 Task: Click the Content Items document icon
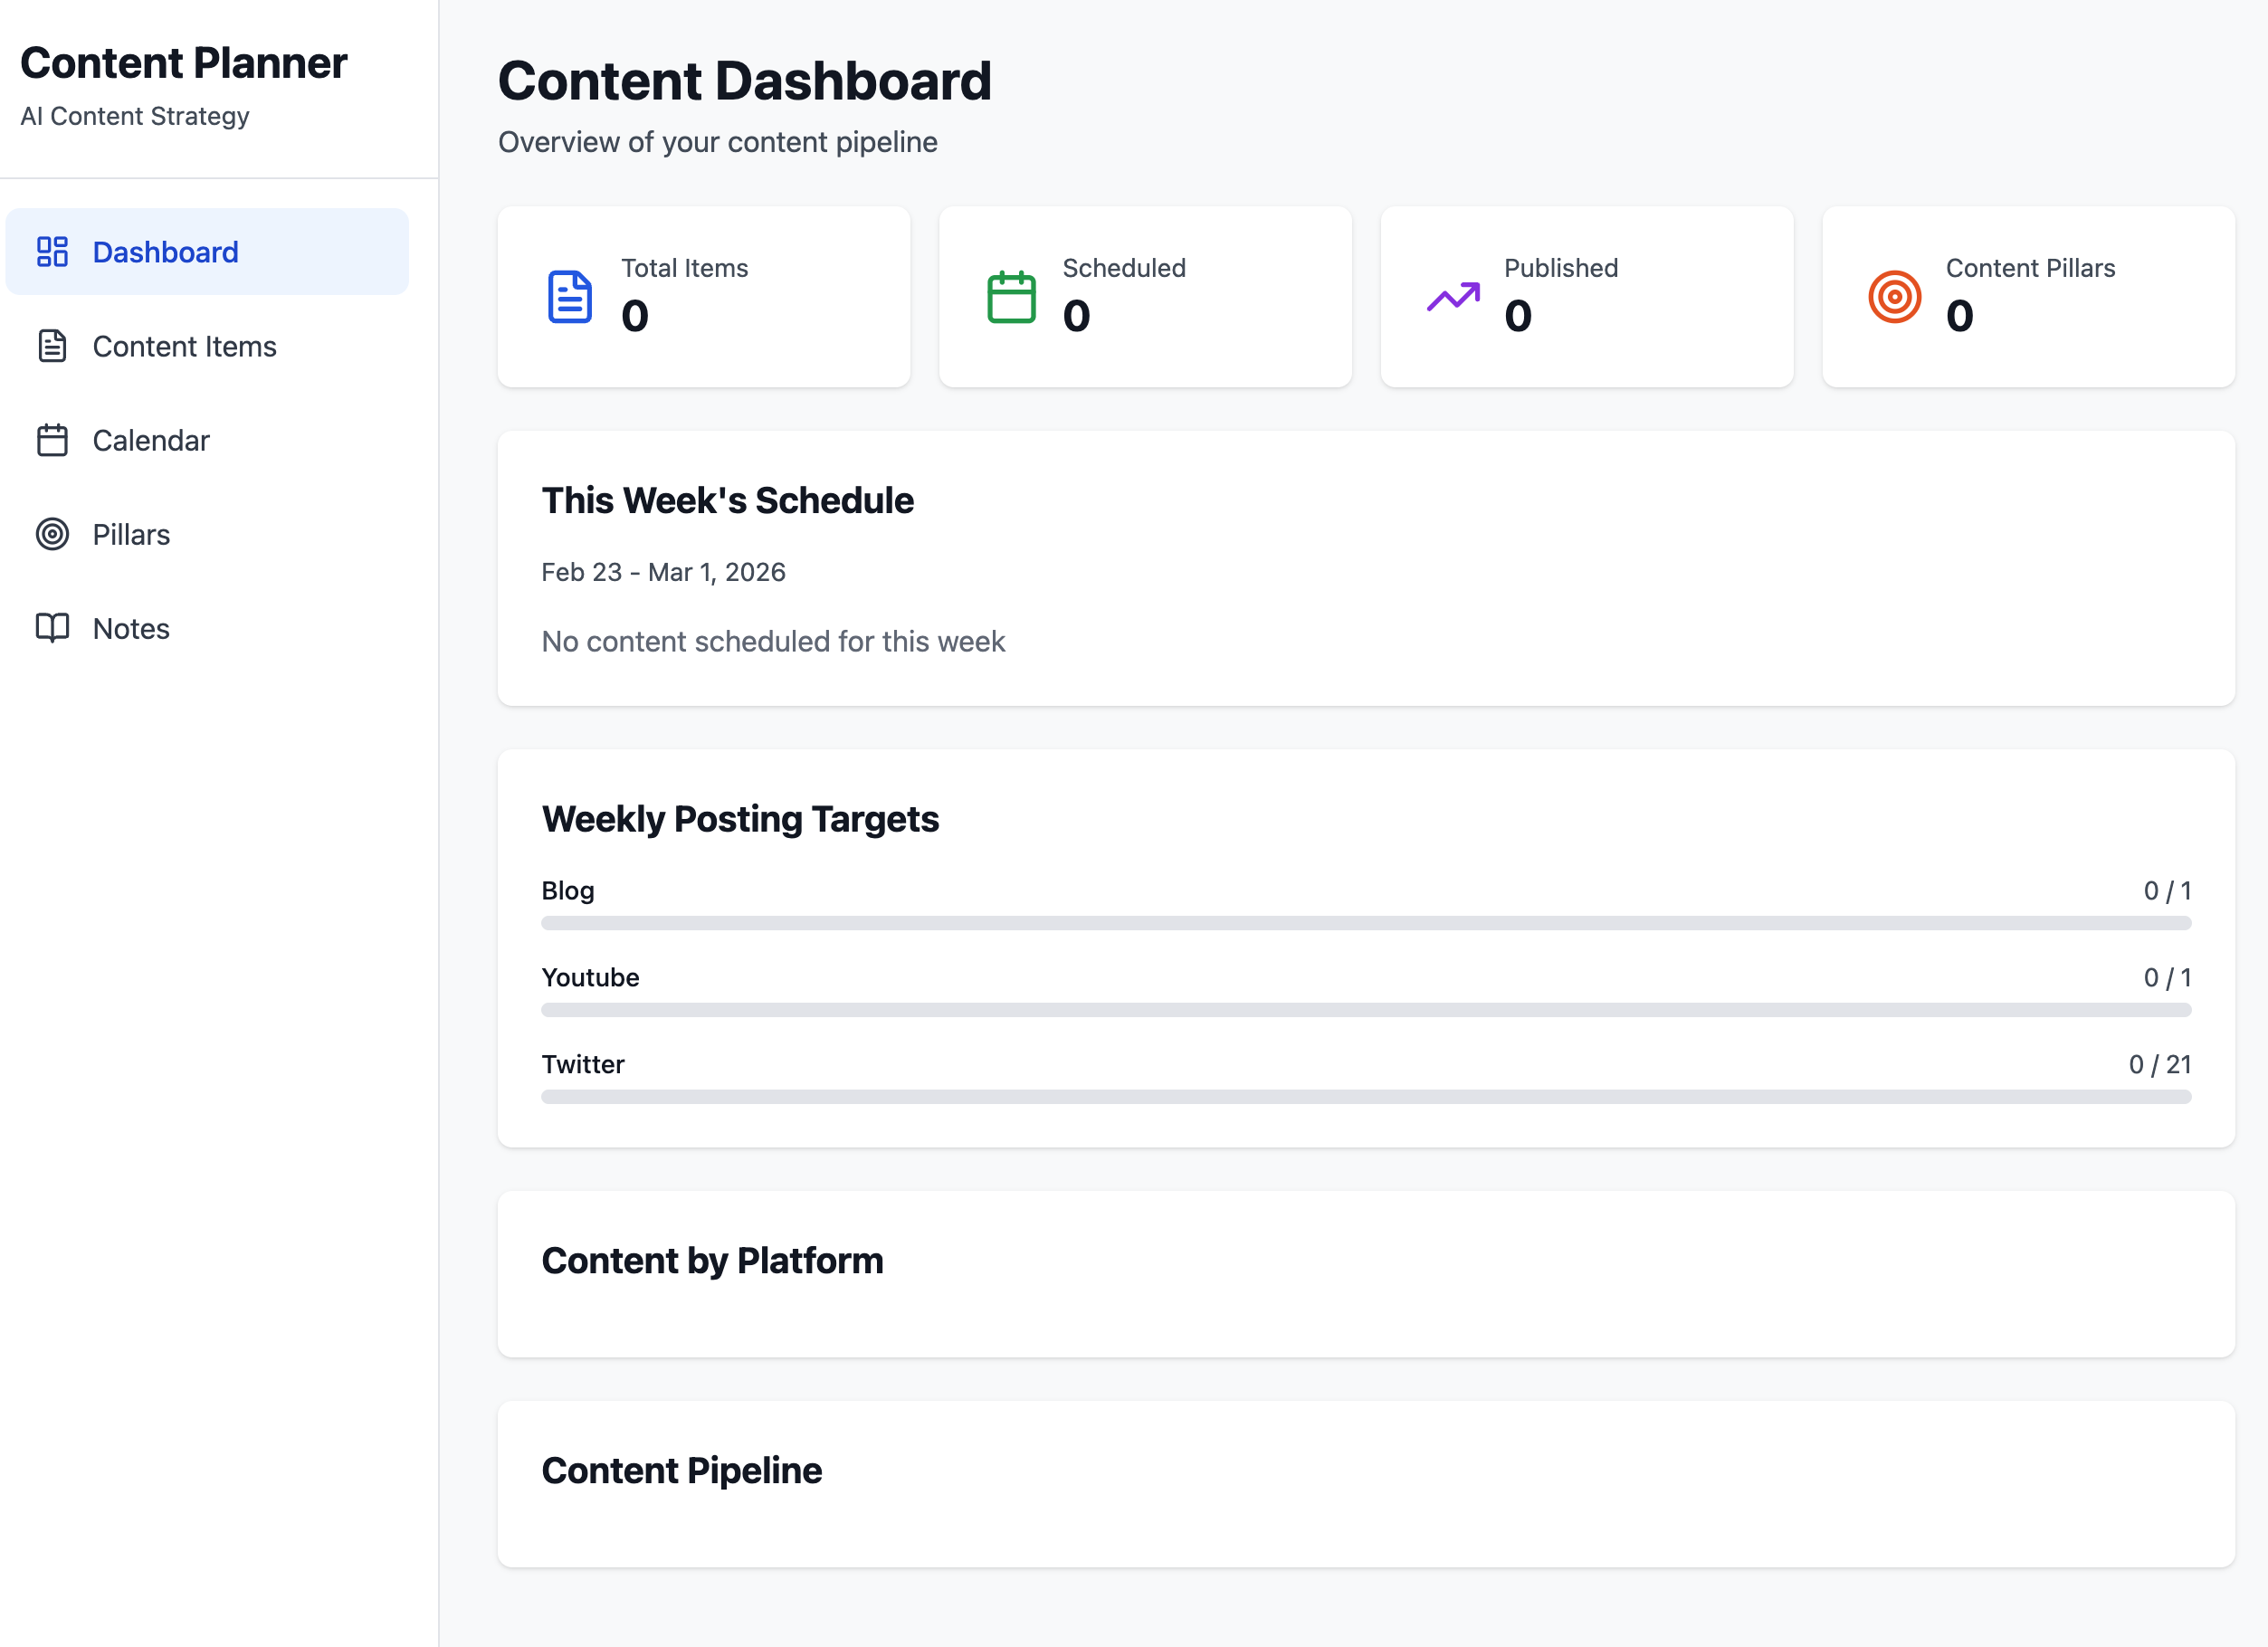pyautogui.click(x=52, y=346)
